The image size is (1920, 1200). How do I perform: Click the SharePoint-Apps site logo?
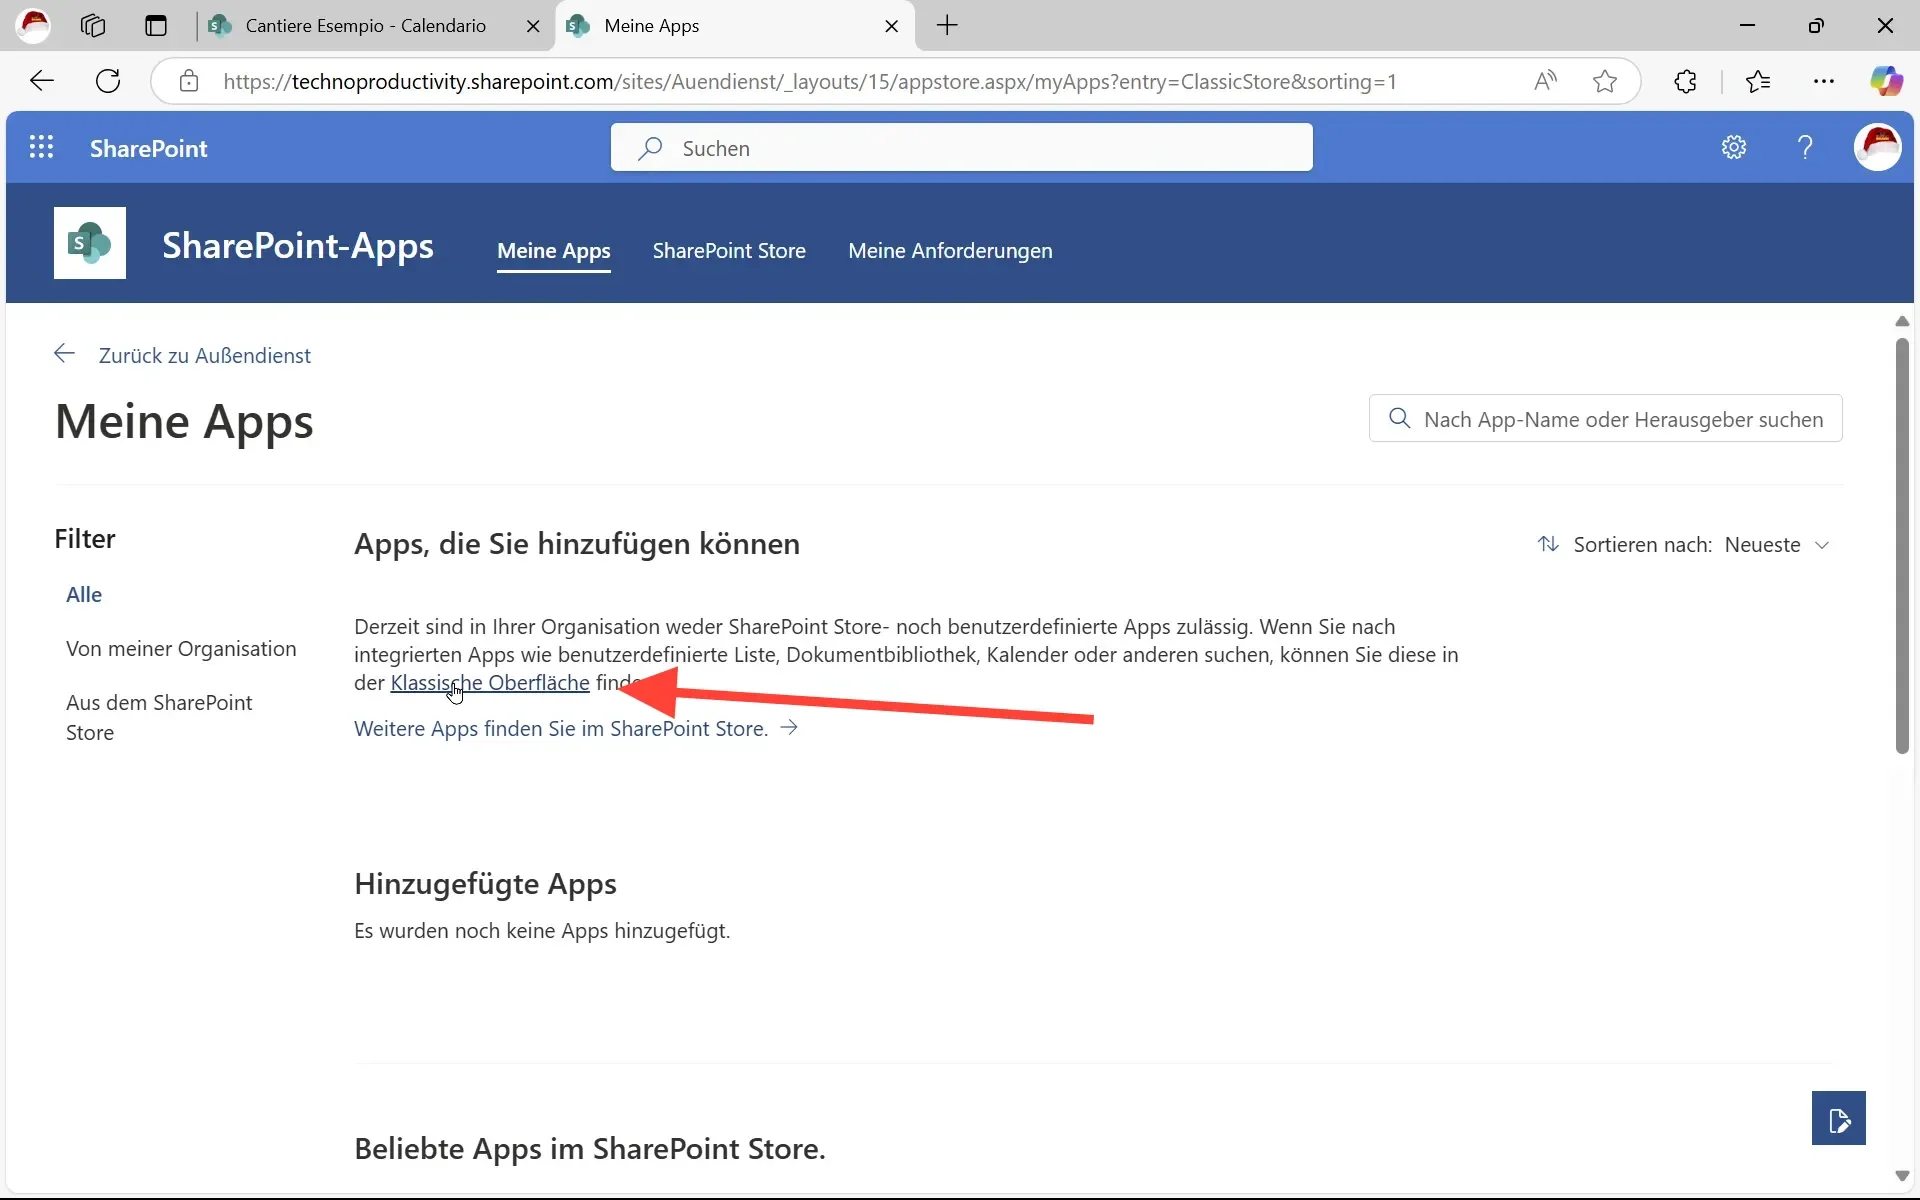[90, 243]
